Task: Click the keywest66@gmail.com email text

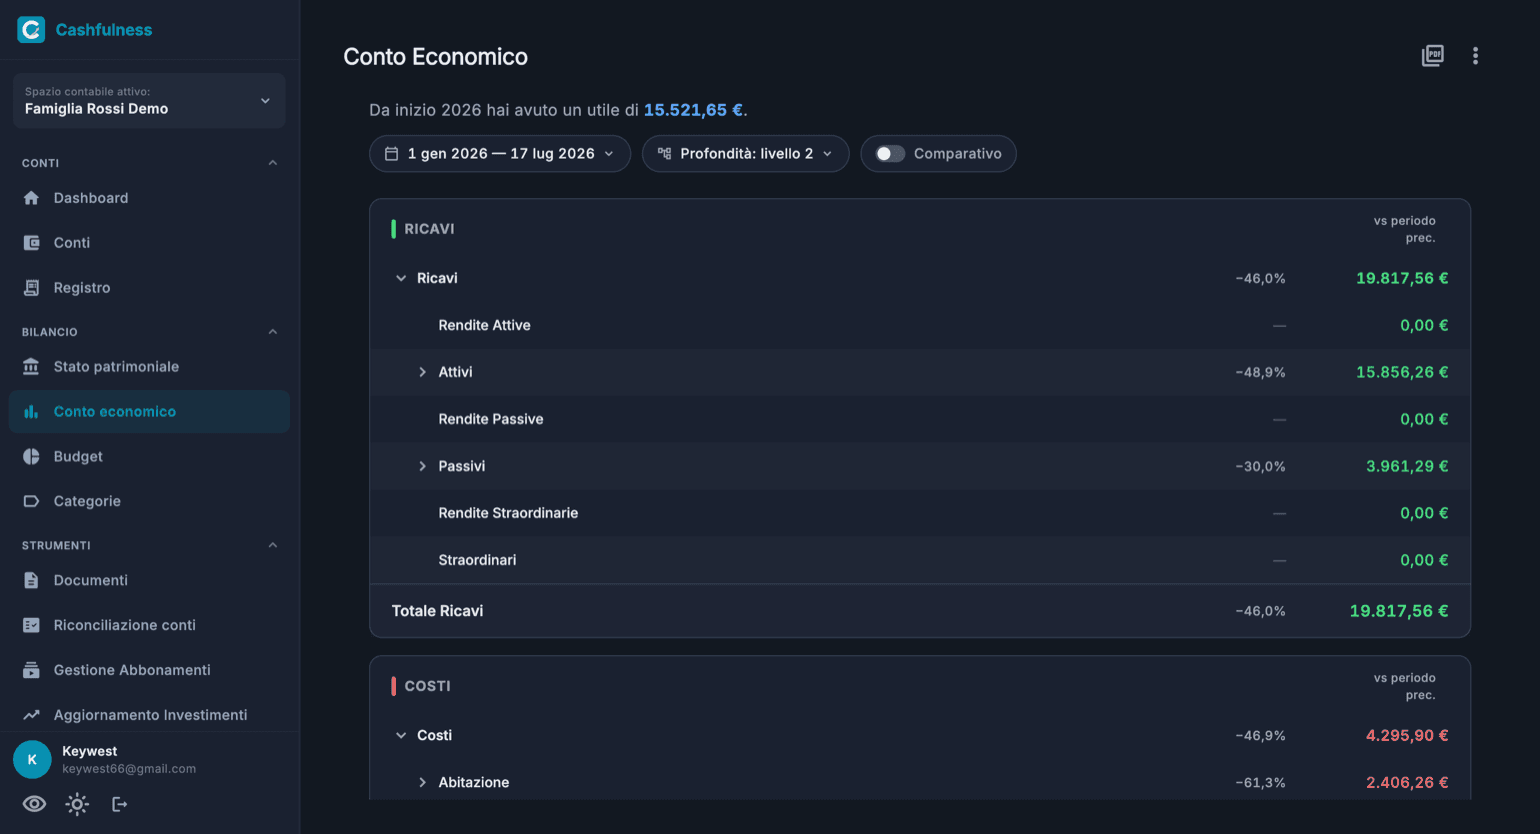Action: 129,770
